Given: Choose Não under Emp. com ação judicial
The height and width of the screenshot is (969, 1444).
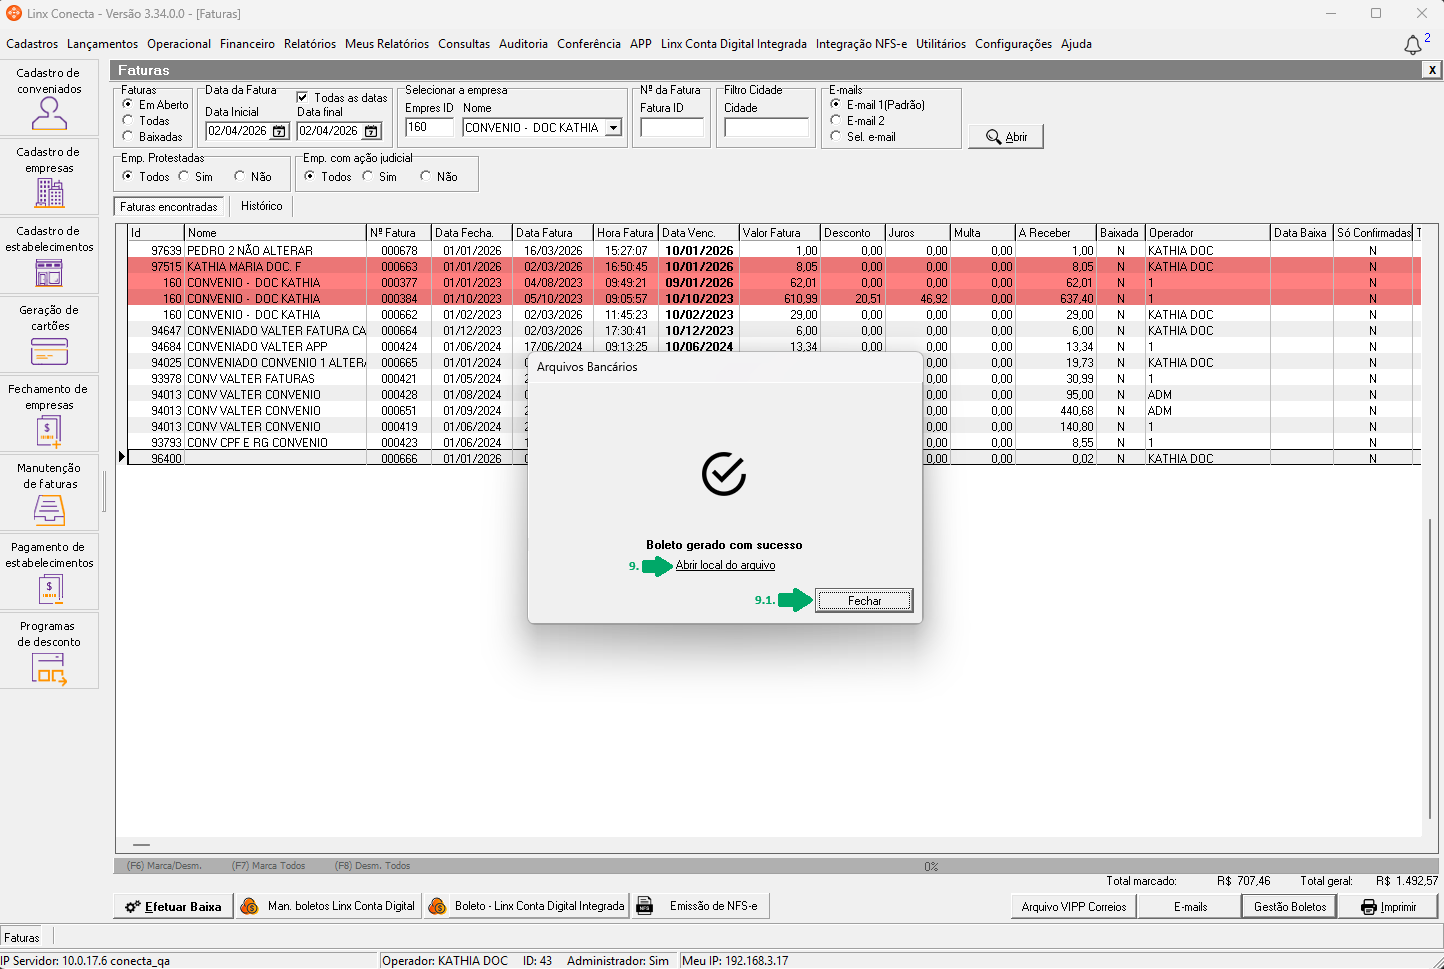Looking at the screenshot, I should 426,176.
